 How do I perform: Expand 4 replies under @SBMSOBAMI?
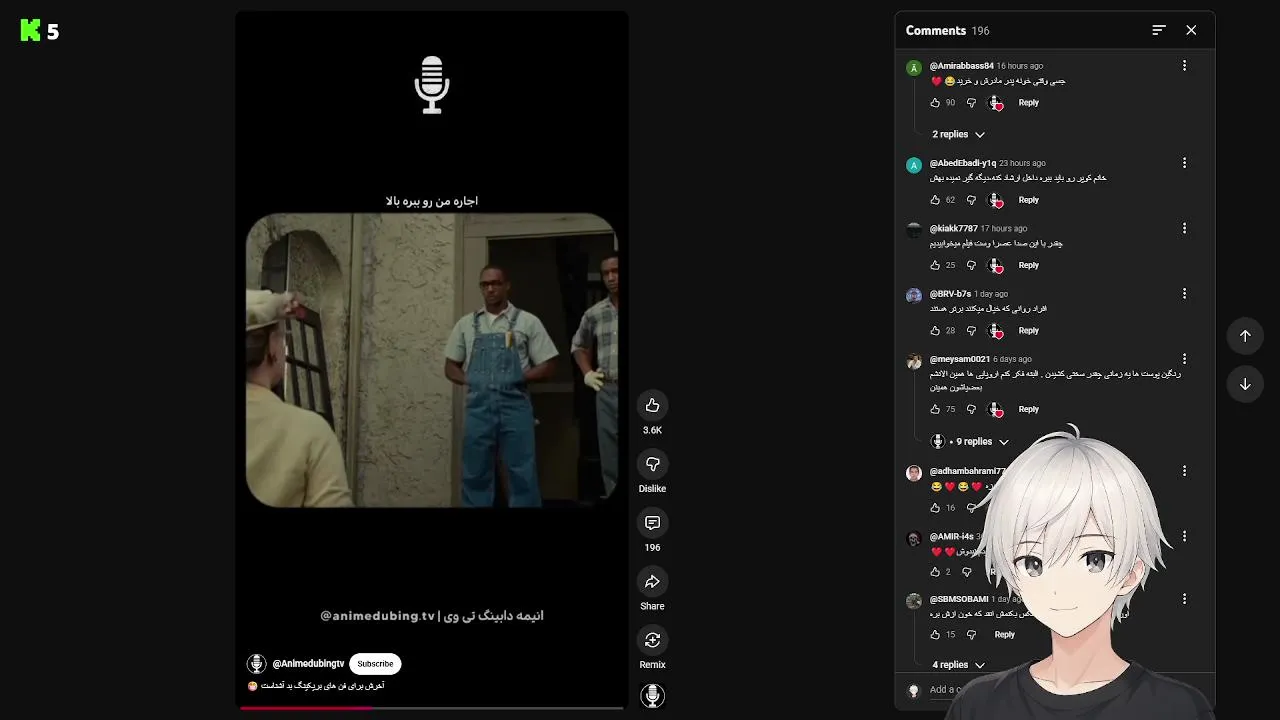point(958,665)
